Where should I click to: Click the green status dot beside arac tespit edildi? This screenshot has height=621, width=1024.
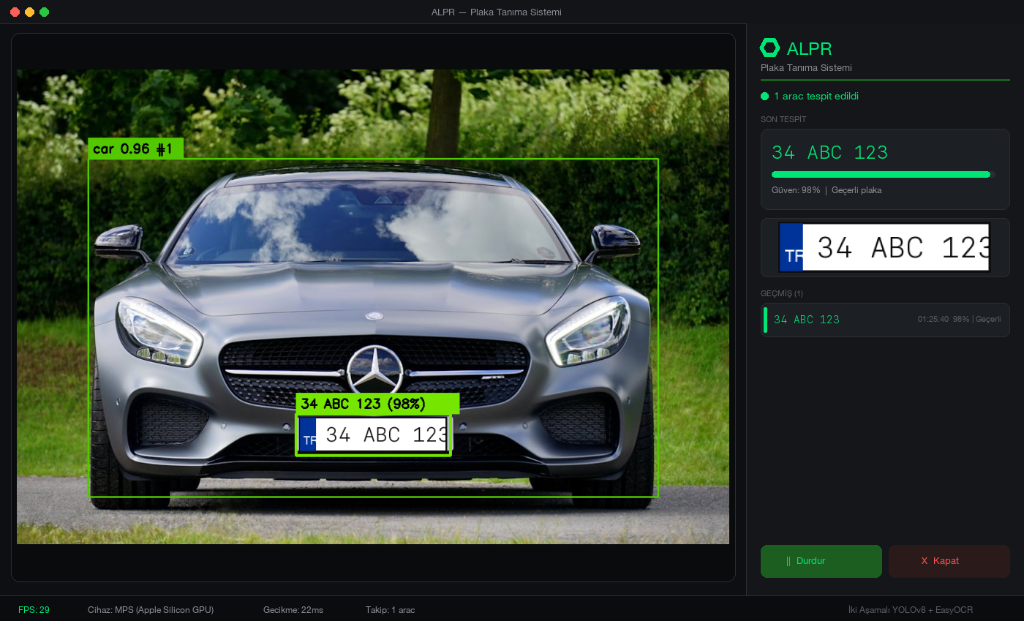(x=765, y=96)
